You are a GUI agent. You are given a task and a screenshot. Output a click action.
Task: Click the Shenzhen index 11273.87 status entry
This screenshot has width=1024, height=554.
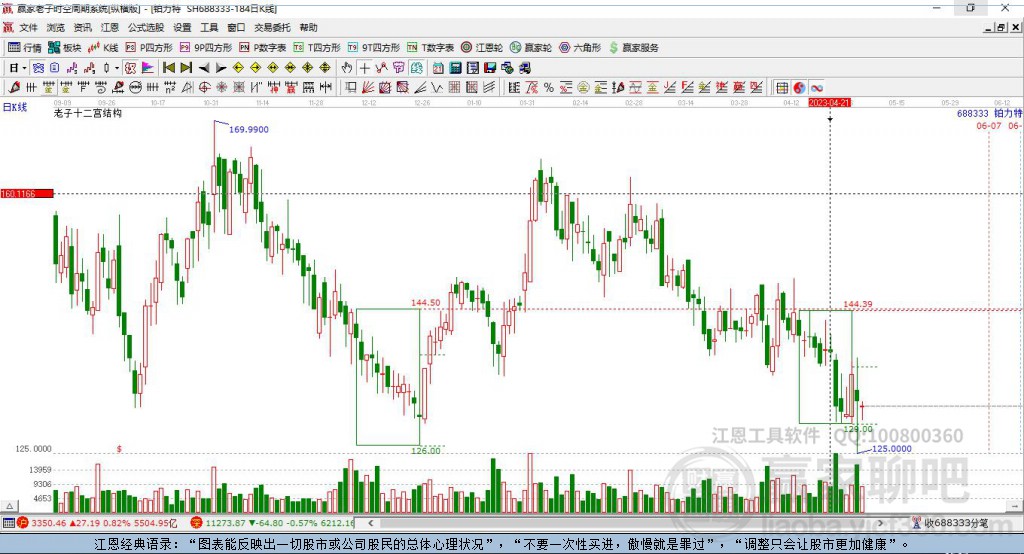click(273, 523)
